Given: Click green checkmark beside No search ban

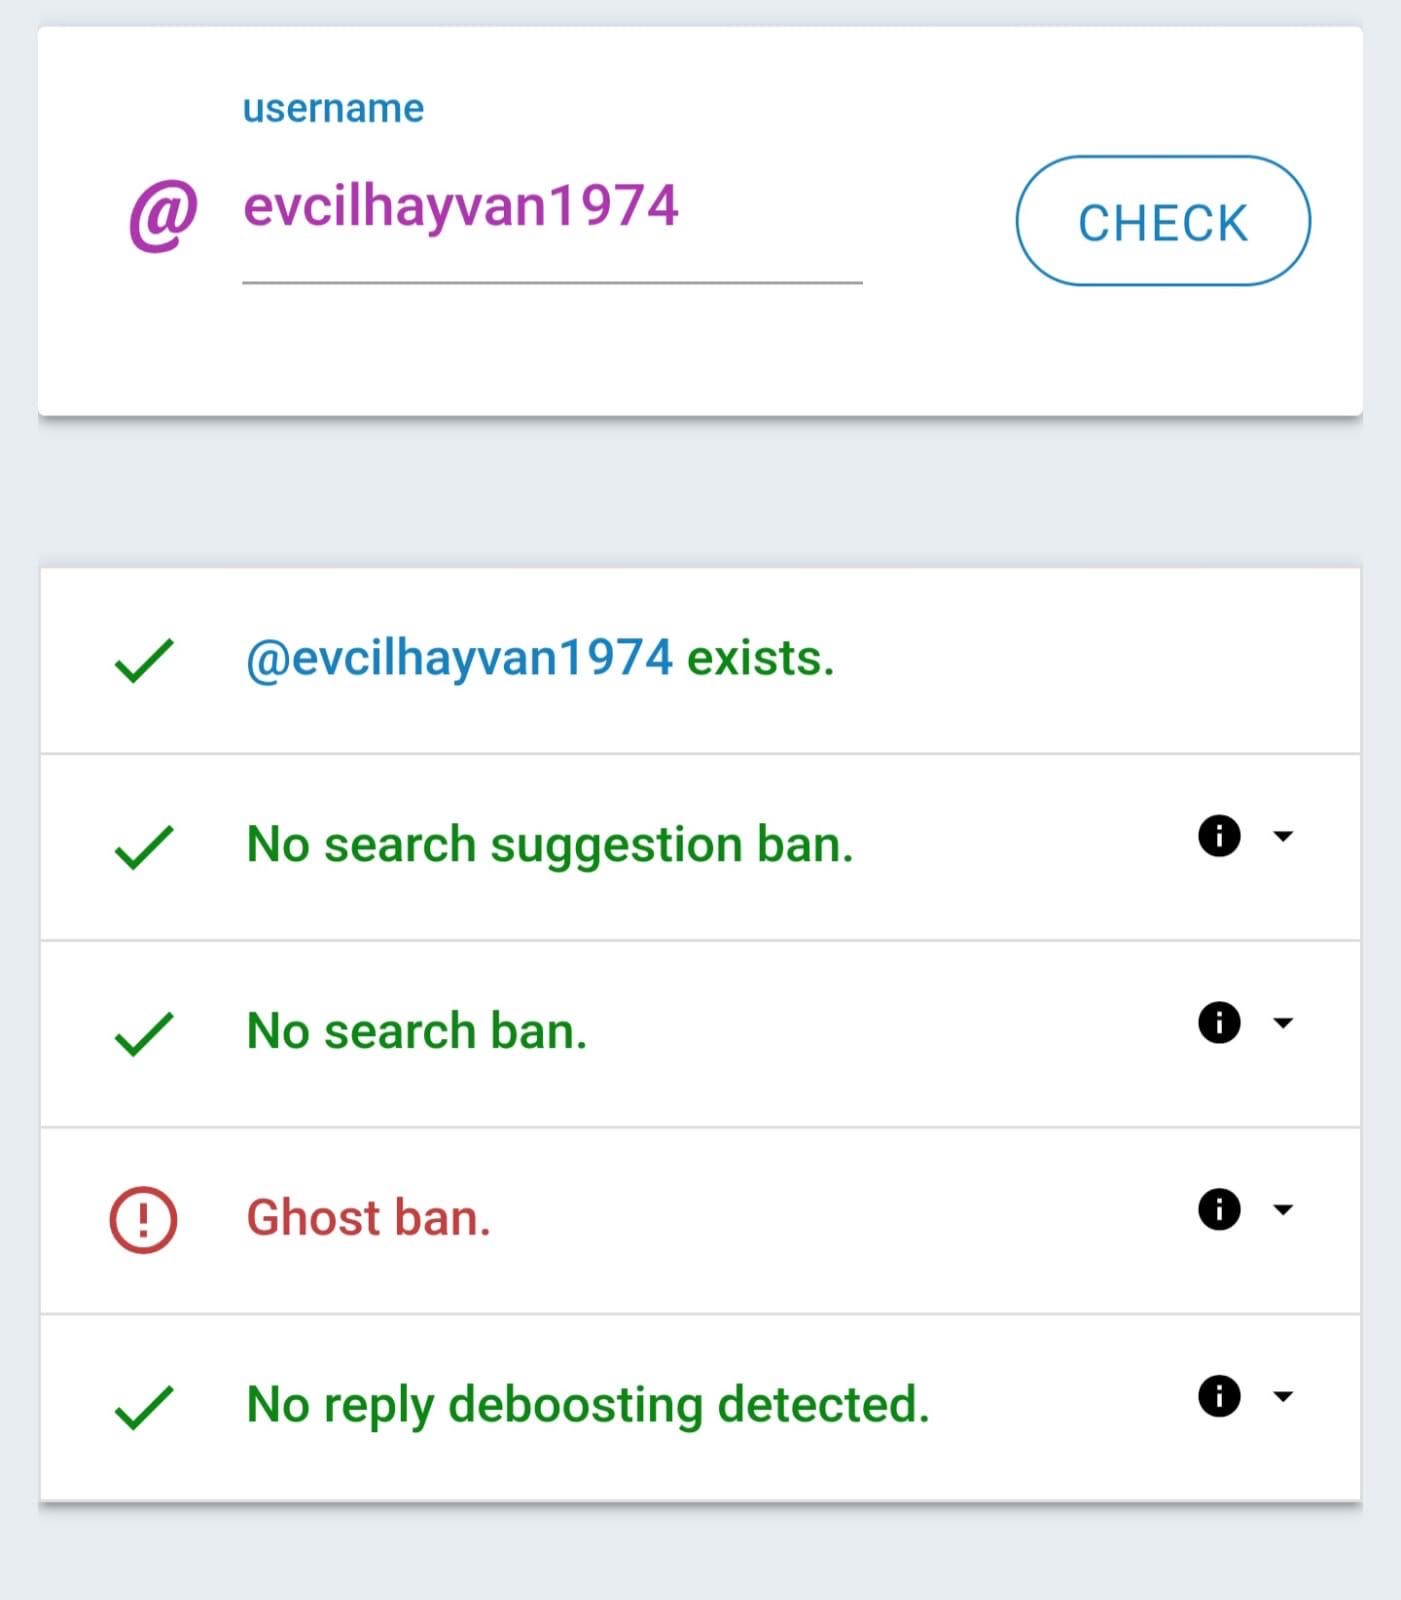Looking at the screenshot, I should (x=144, y=1034).
